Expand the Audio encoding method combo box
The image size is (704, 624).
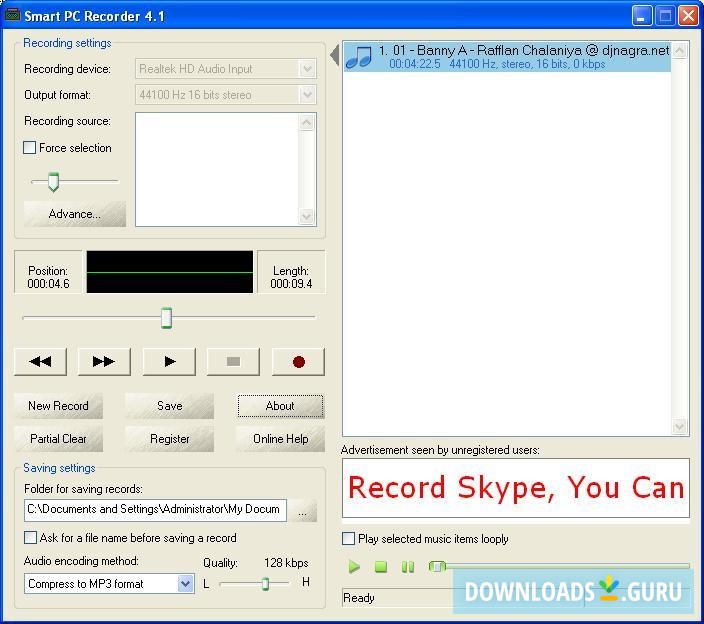(x=185, y=584)
